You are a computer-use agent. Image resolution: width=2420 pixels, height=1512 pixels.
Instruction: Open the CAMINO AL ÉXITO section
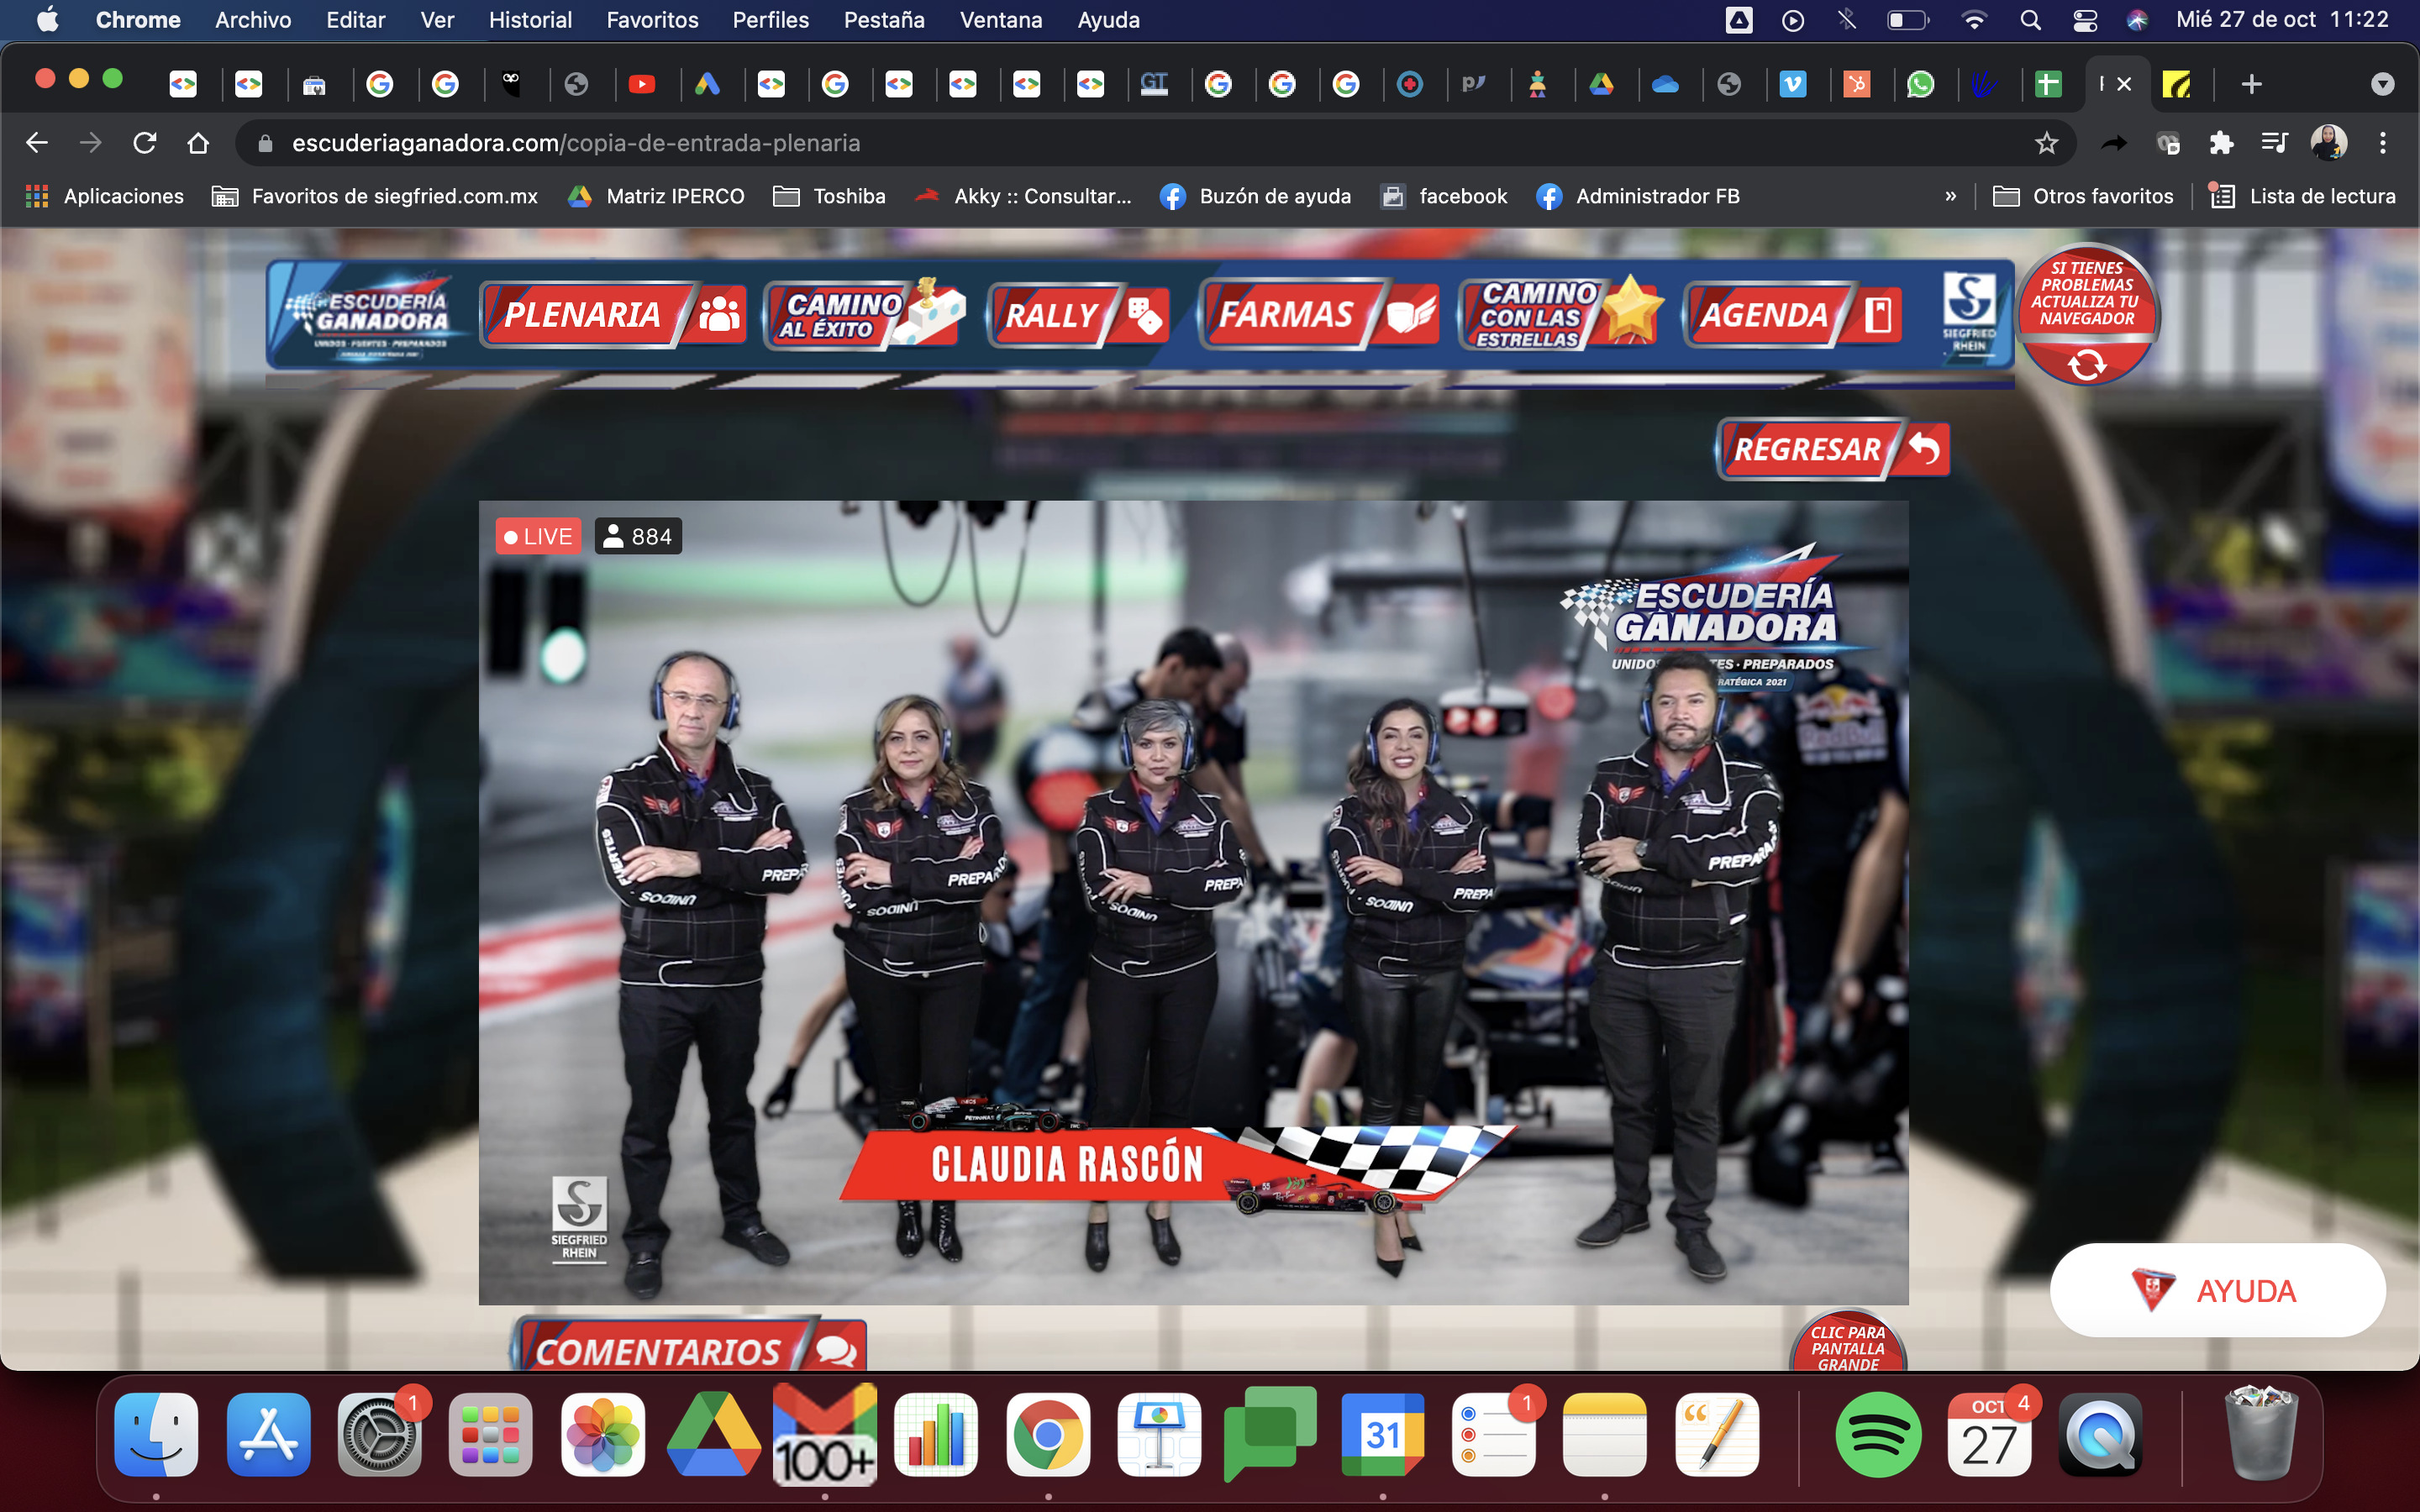864,314
